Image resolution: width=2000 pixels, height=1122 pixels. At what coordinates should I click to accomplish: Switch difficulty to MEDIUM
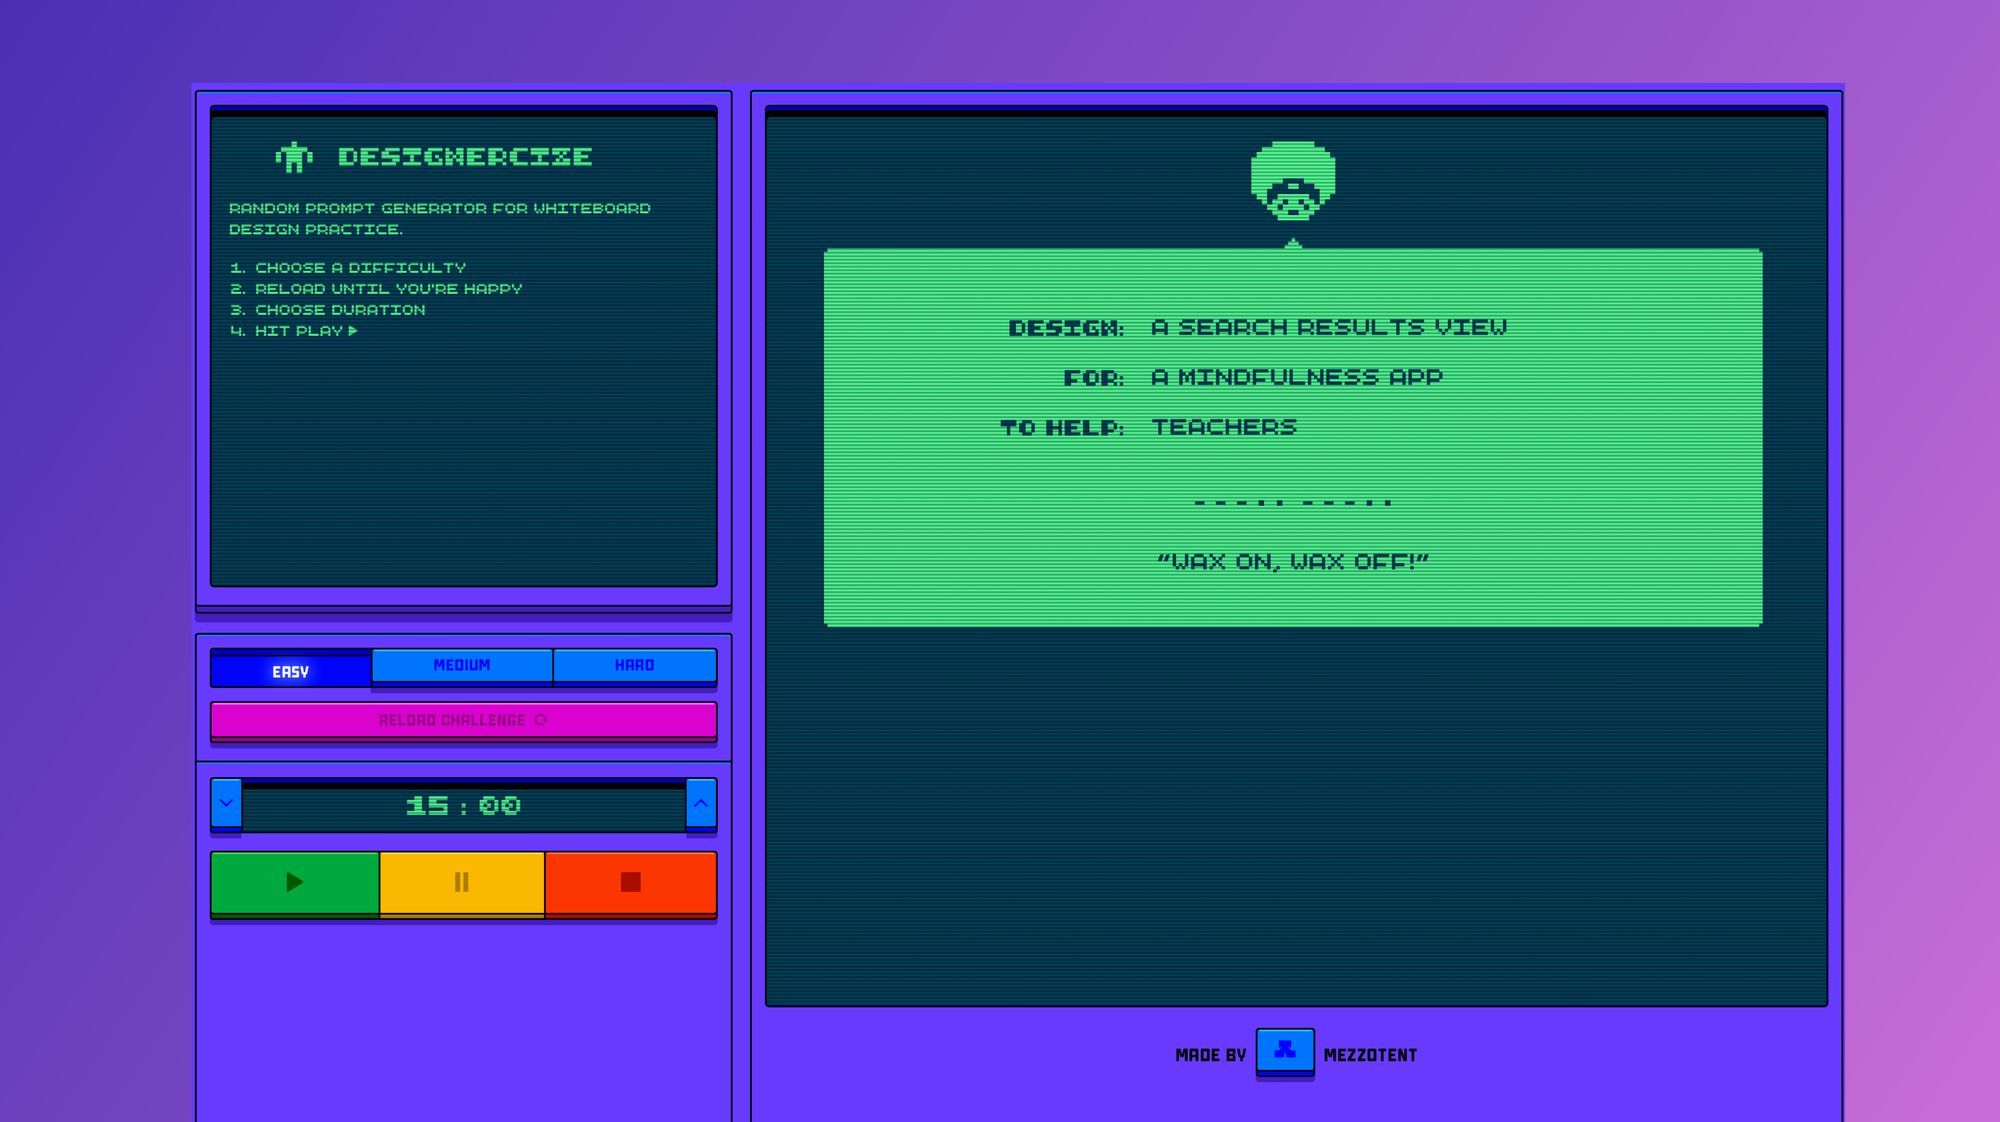461,664
